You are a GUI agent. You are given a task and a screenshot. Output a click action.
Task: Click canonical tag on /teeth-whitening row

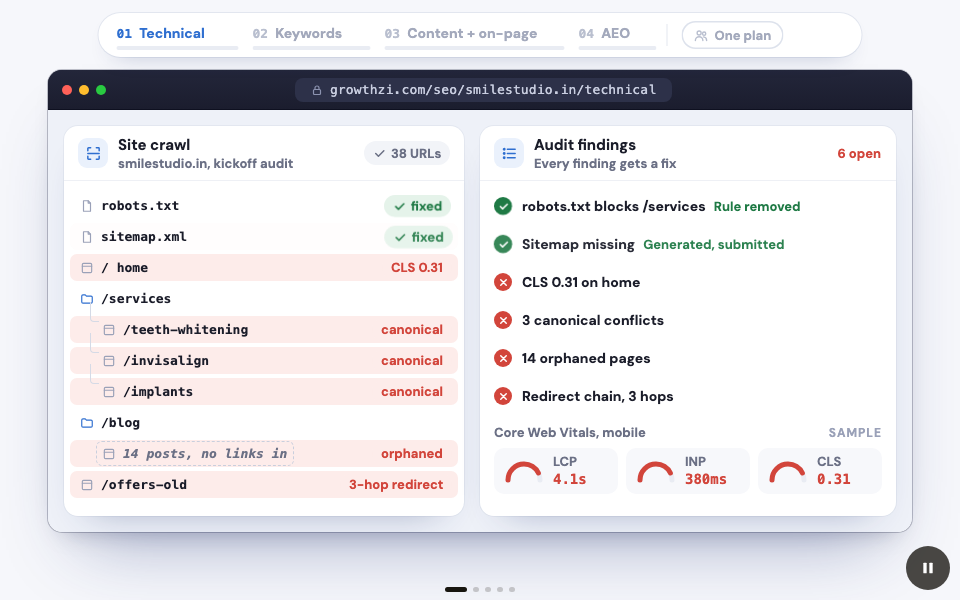tap(412, 329)
